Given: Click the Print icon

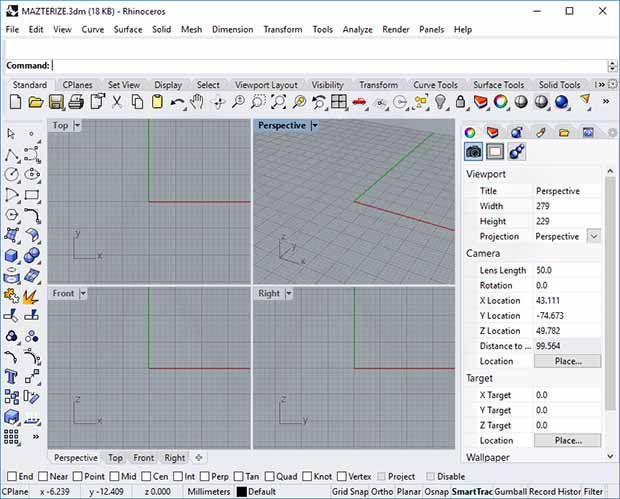Looking at the screenshot, I should pos(76,102).
